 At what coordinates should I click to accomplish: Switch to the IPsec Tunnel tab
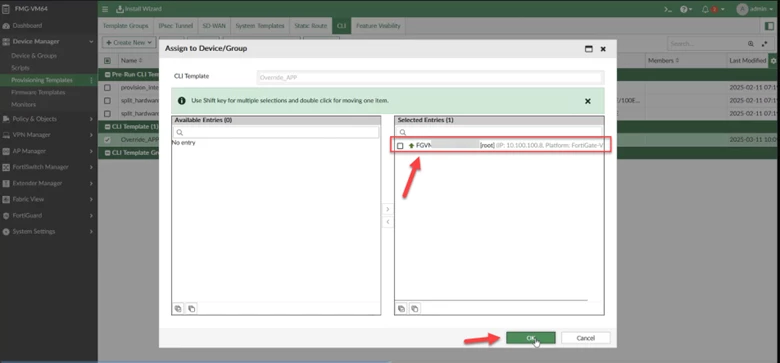[176, 26]
